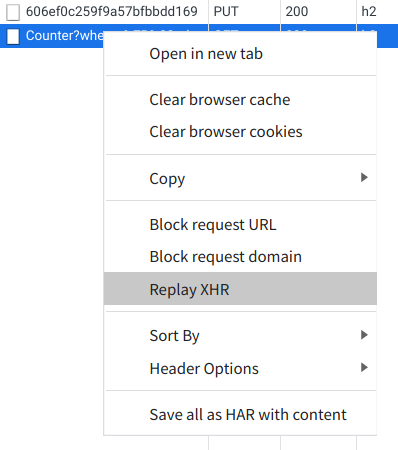
Task: Select the 606ef0c259f9a57bfbbdd169 request name
Action: (112, 12)
